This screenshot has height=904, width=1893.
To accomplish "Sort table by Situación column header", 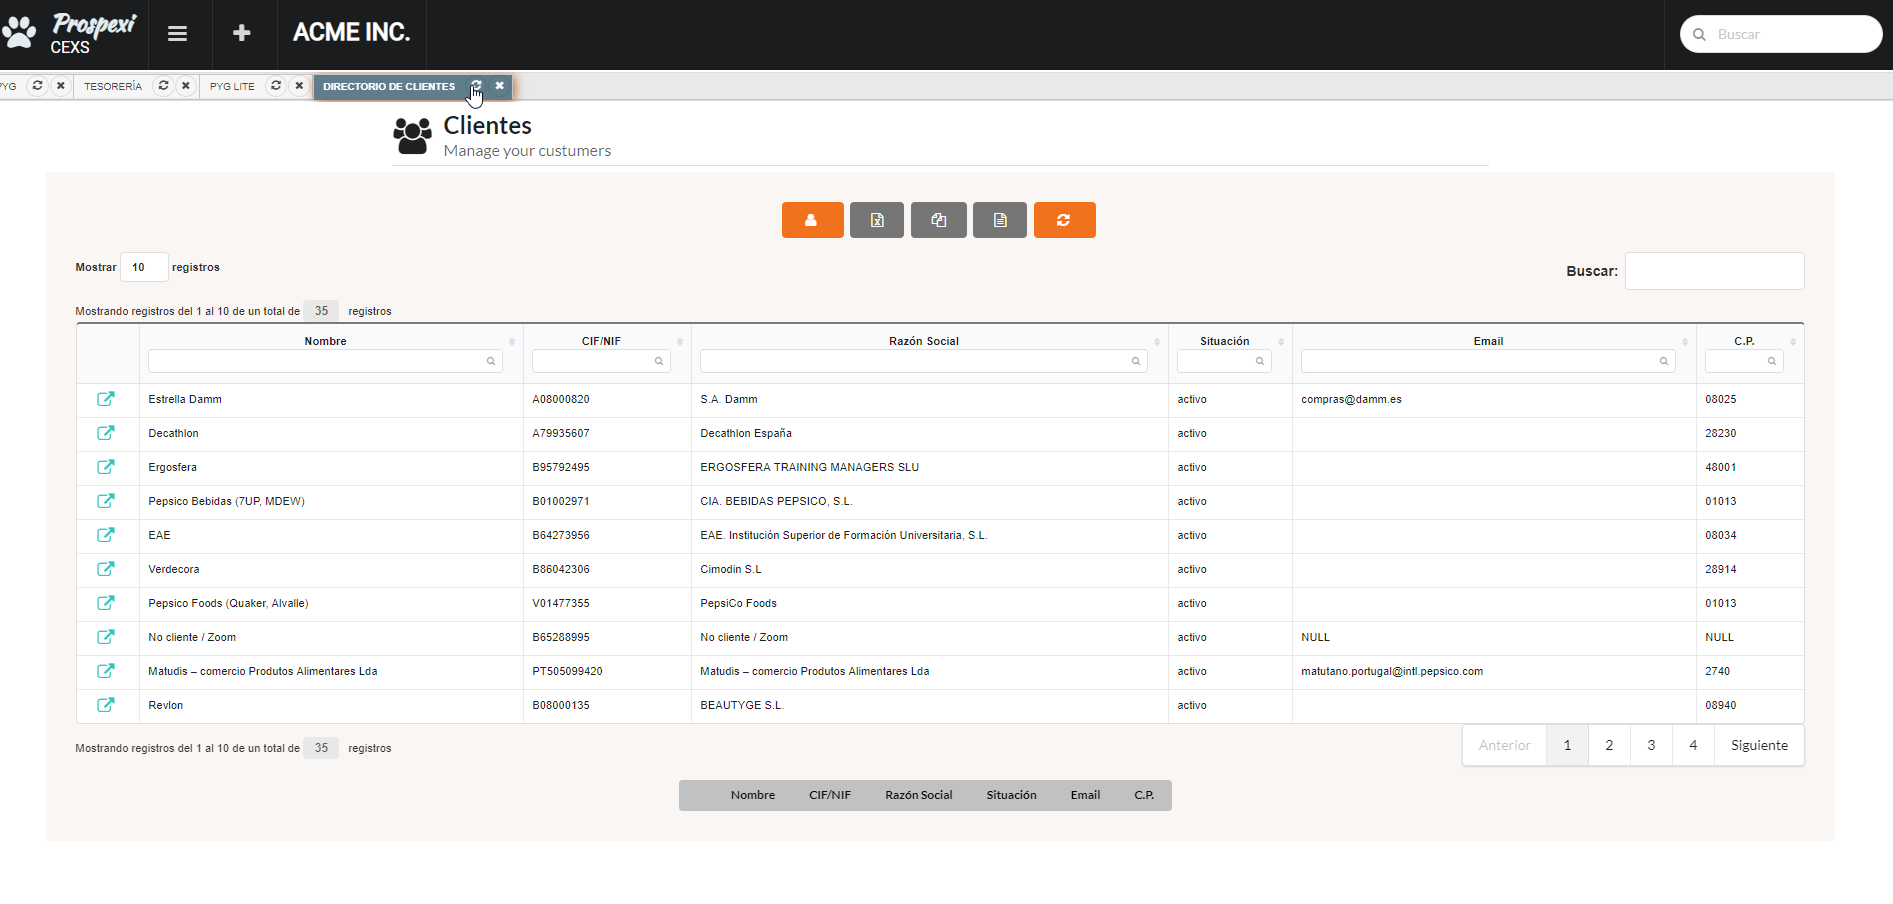I will pos(1225,341).
